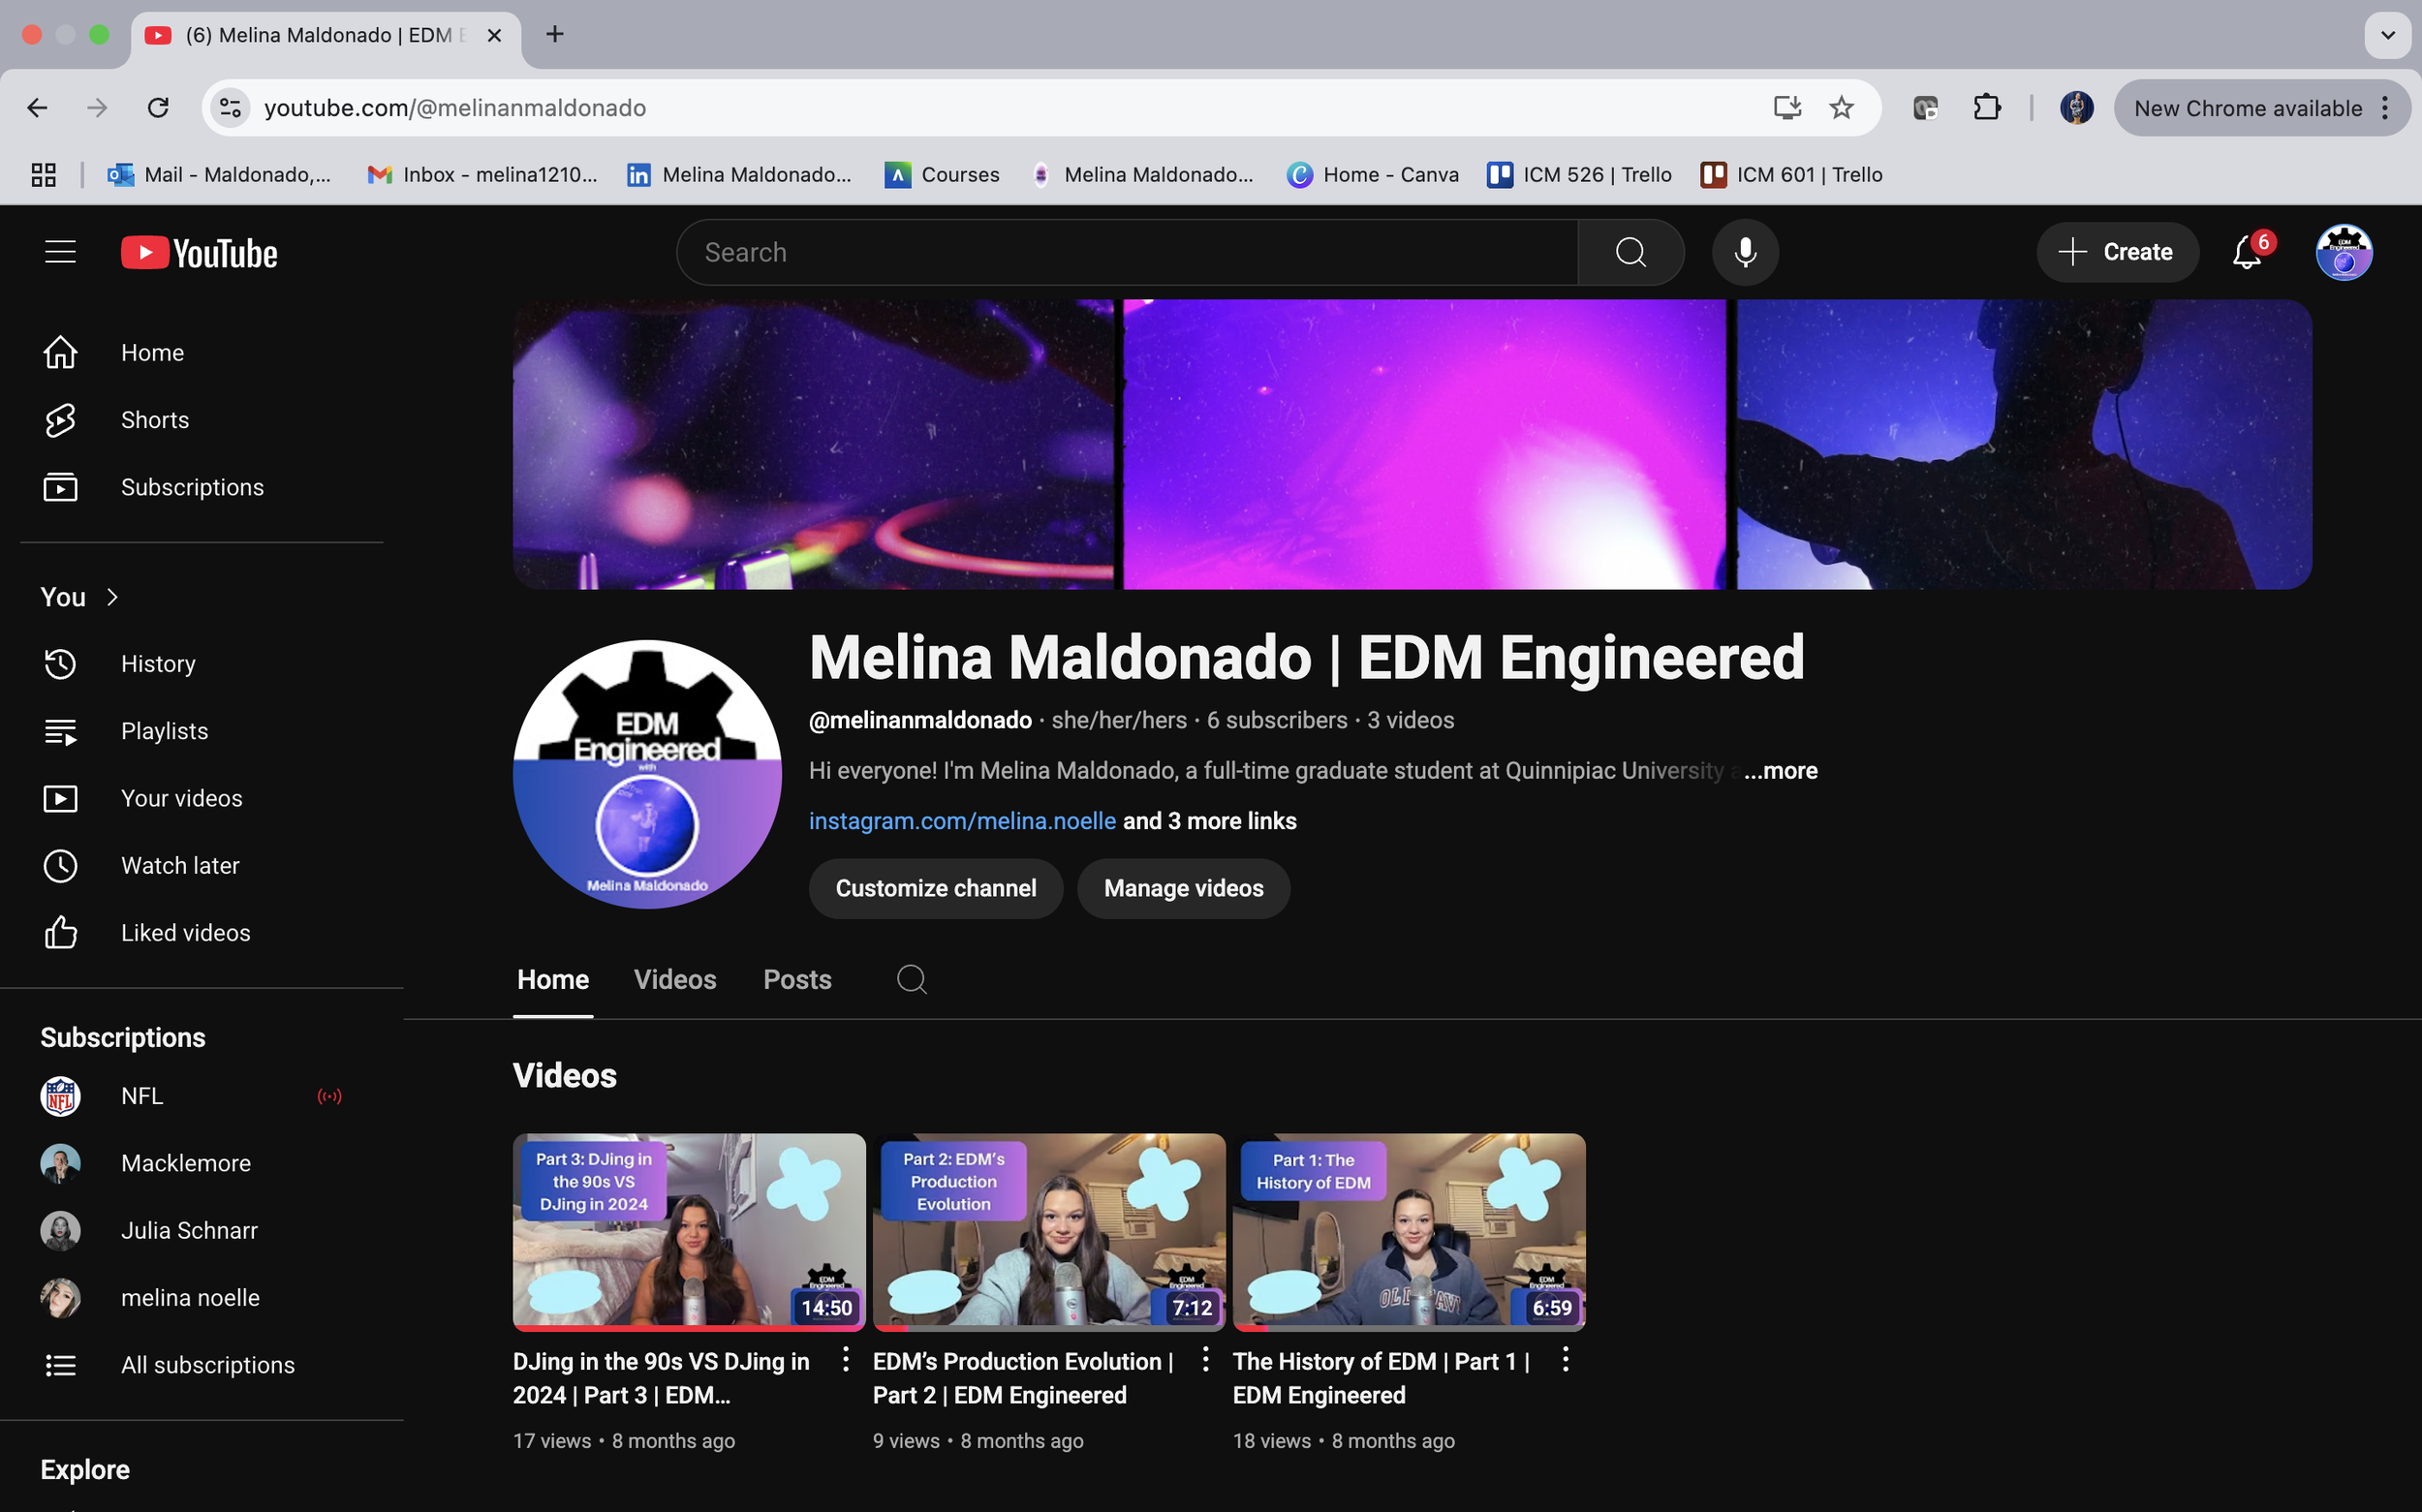
Task: Open Watch later in sidebar
Action: point(180,865)
